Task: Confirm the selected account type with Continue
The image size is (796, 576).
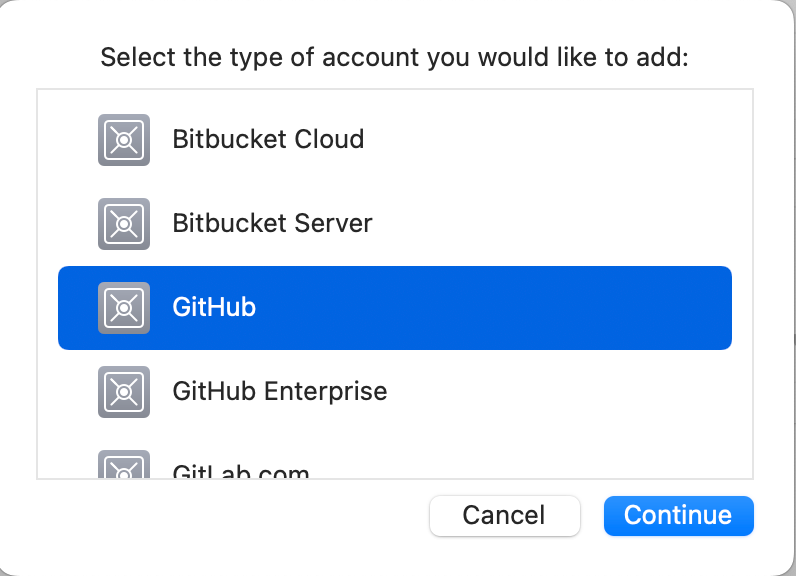Action: click(x=678, y=516)
